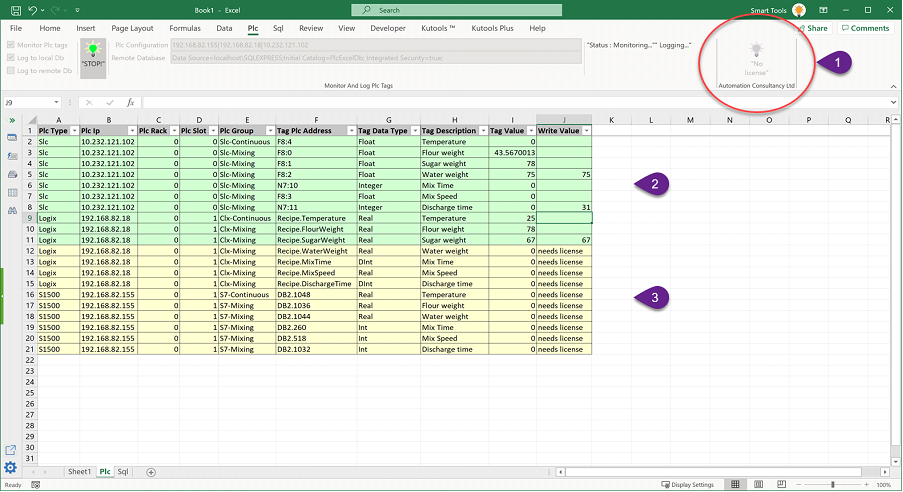Open the Developer ribbon tab
This screenshot has width=903, height=492.
pos(388,28)
